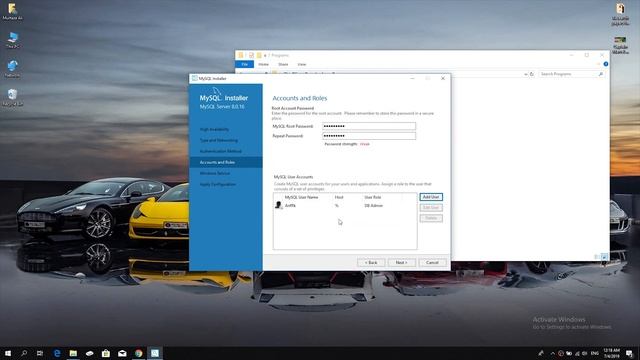Select the user account icon in the accounts list

[278, 205]
